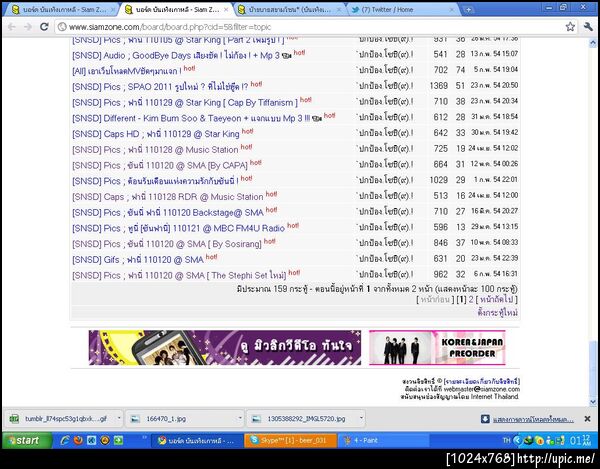The width and height of the screenshot is (600, 469).
Task: Open topic Star King Cap By Tiffanism
Action: point(184,103)
